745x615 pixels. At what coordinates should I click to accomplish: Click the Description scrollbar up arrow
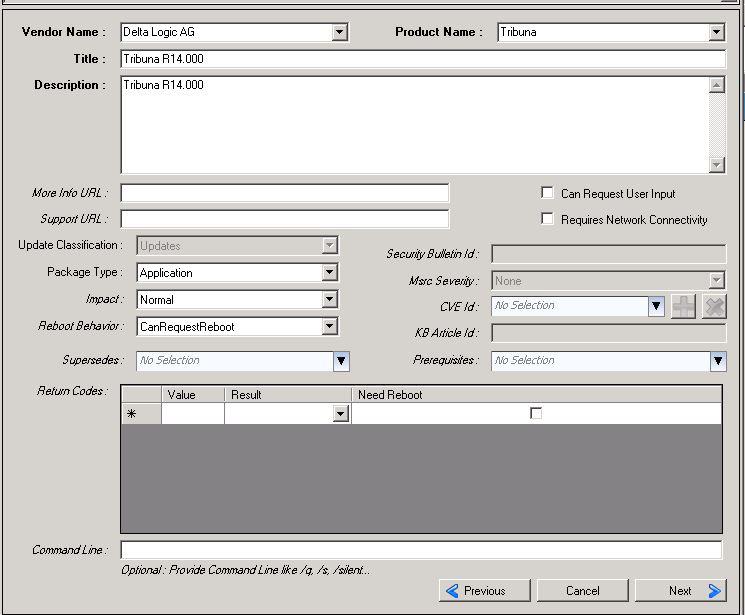click(x=716, y=86)
